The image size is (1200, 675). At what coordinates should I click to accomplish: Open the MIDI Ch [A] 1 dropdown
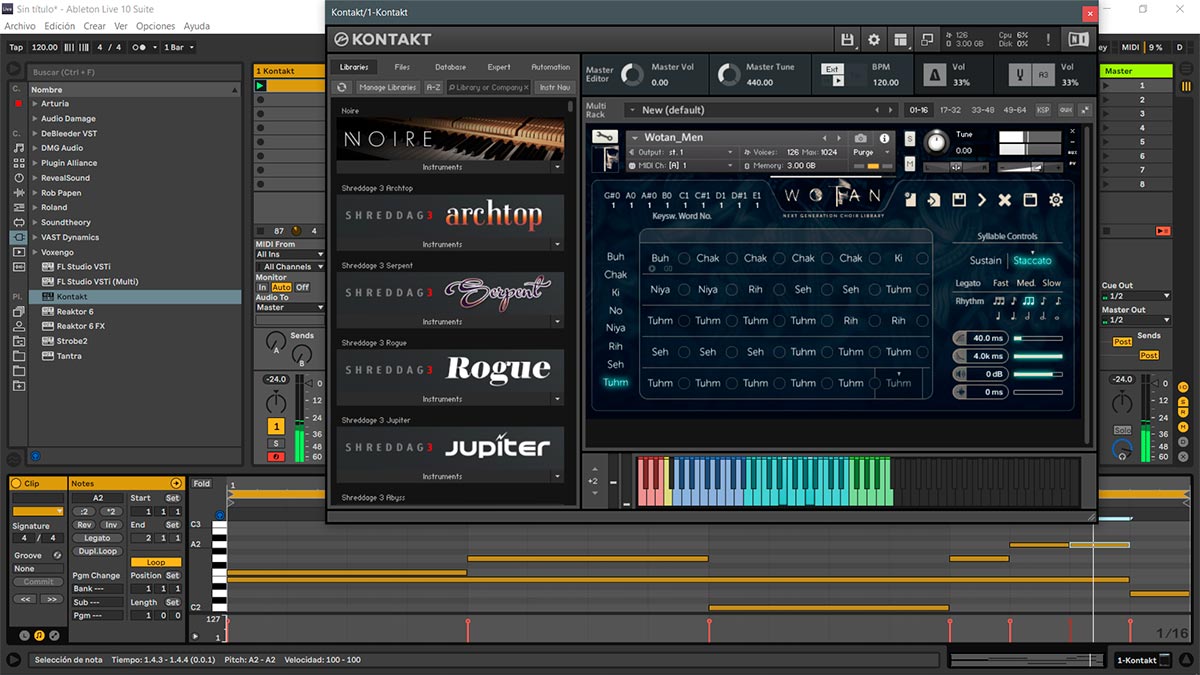point(681,165)
